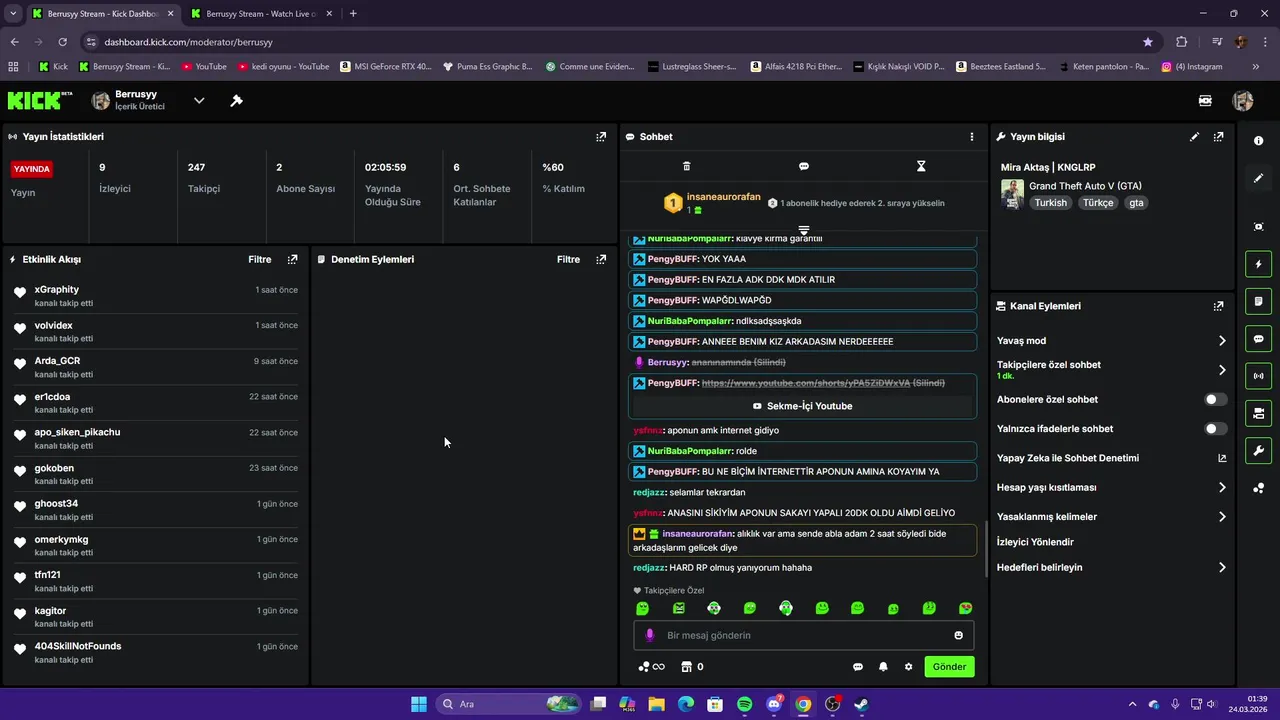Open YouTube bookmark in bookmarks bar
The width and height of the screenshot is (1280, 720).
(x=204, y=67)
